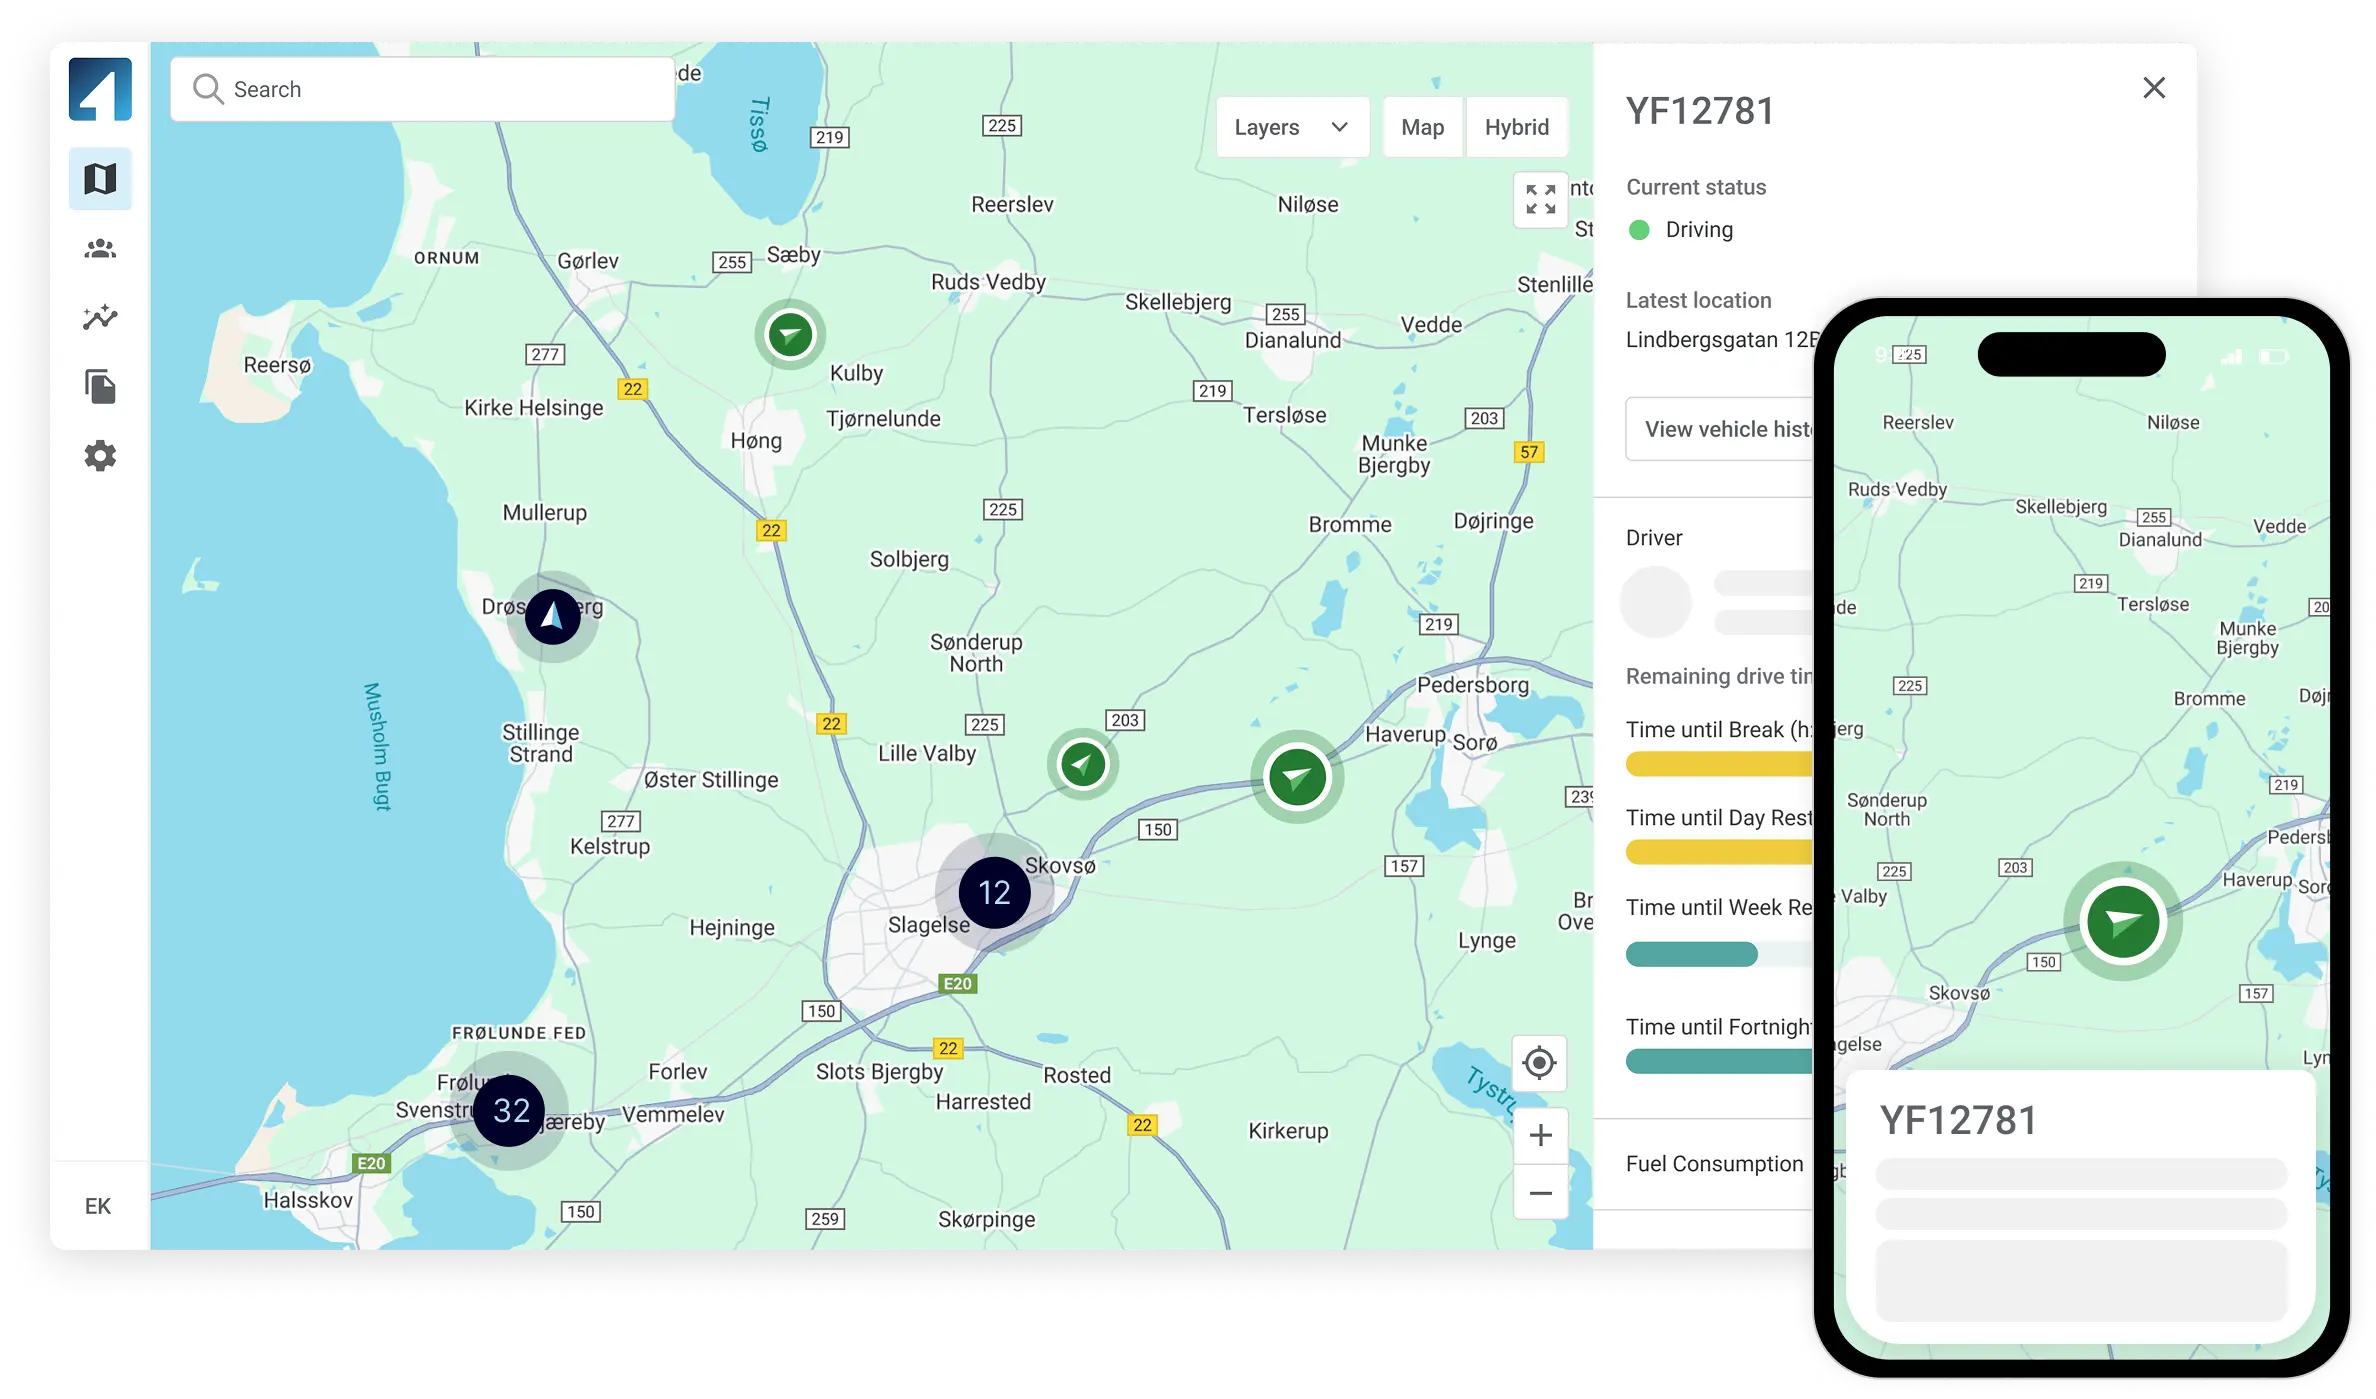Tap YF12781 title on the phone card

(x=1958, y=1121)
